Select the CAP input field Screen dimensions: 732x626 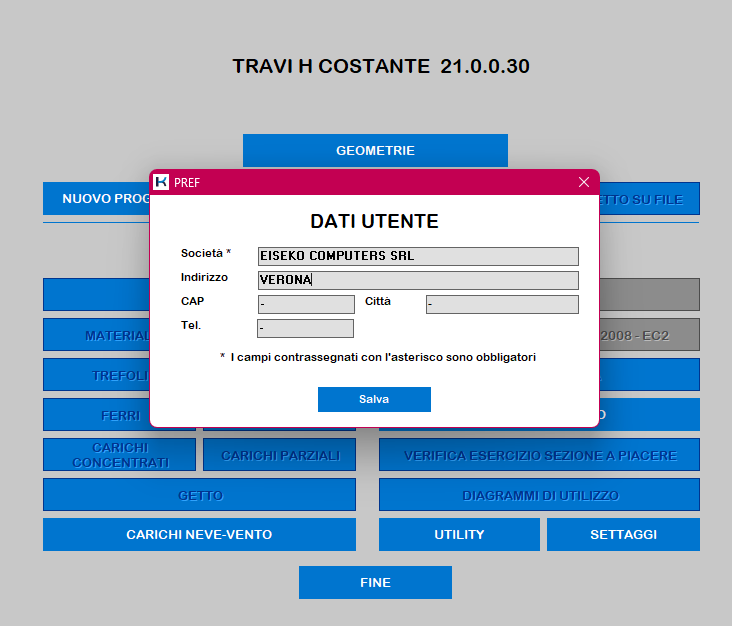point(305,304)
